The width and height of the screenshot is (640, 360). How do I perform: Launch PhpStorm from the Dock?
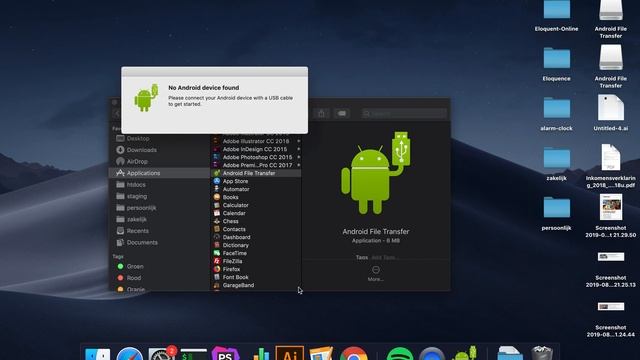225,354
